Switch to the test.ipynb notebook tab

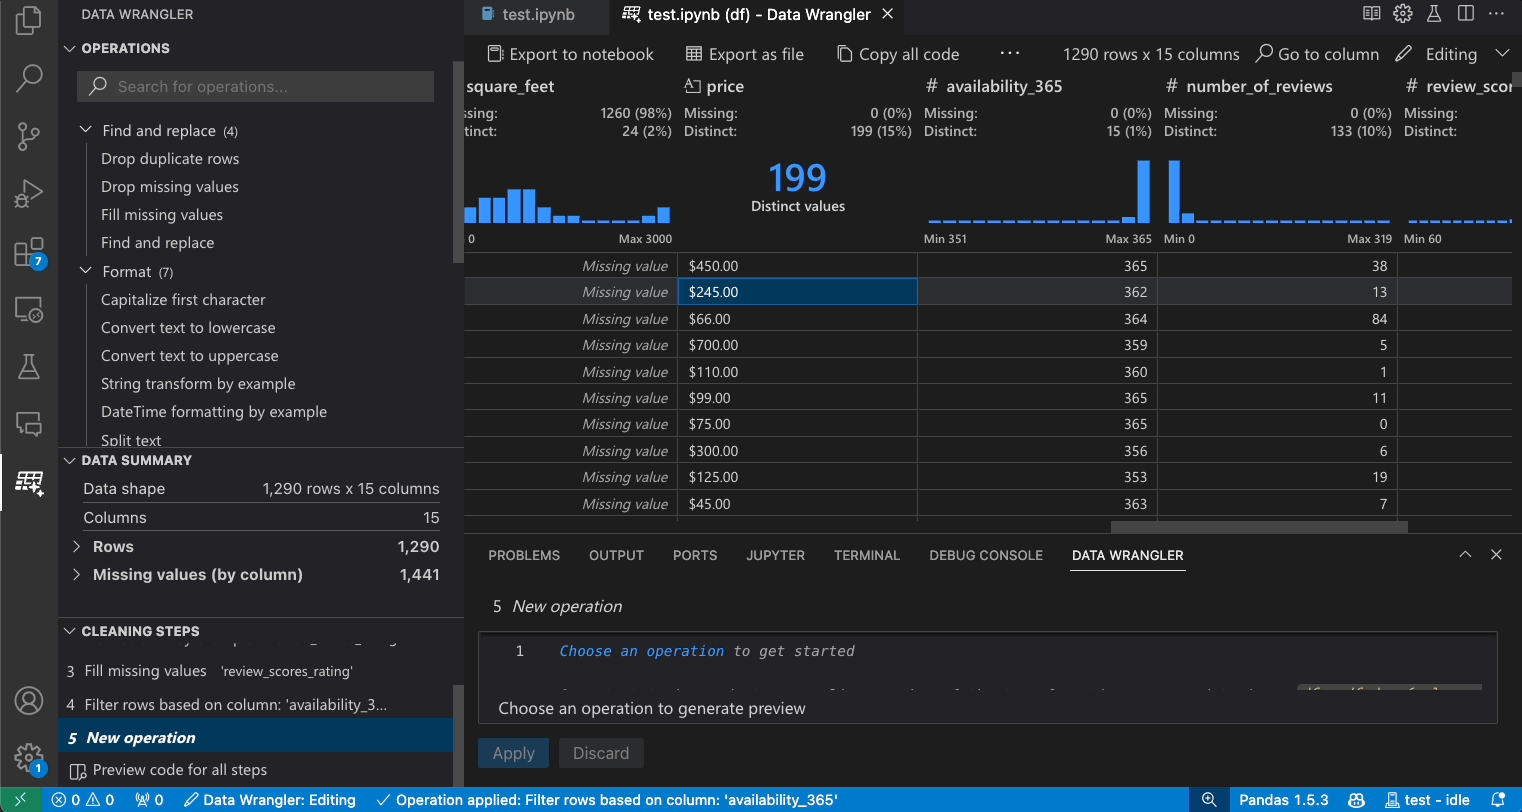click(x=540, y=15)
